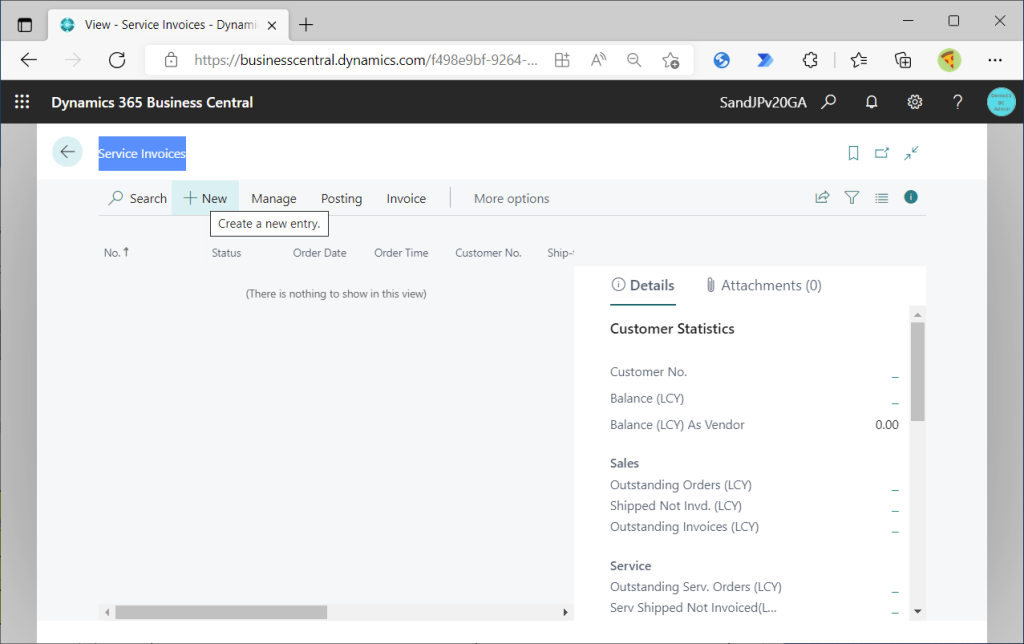This screenshot has width=1024, height=644.
Task: Select the Details tab in the FactBox
Action: tap(643, 285)
